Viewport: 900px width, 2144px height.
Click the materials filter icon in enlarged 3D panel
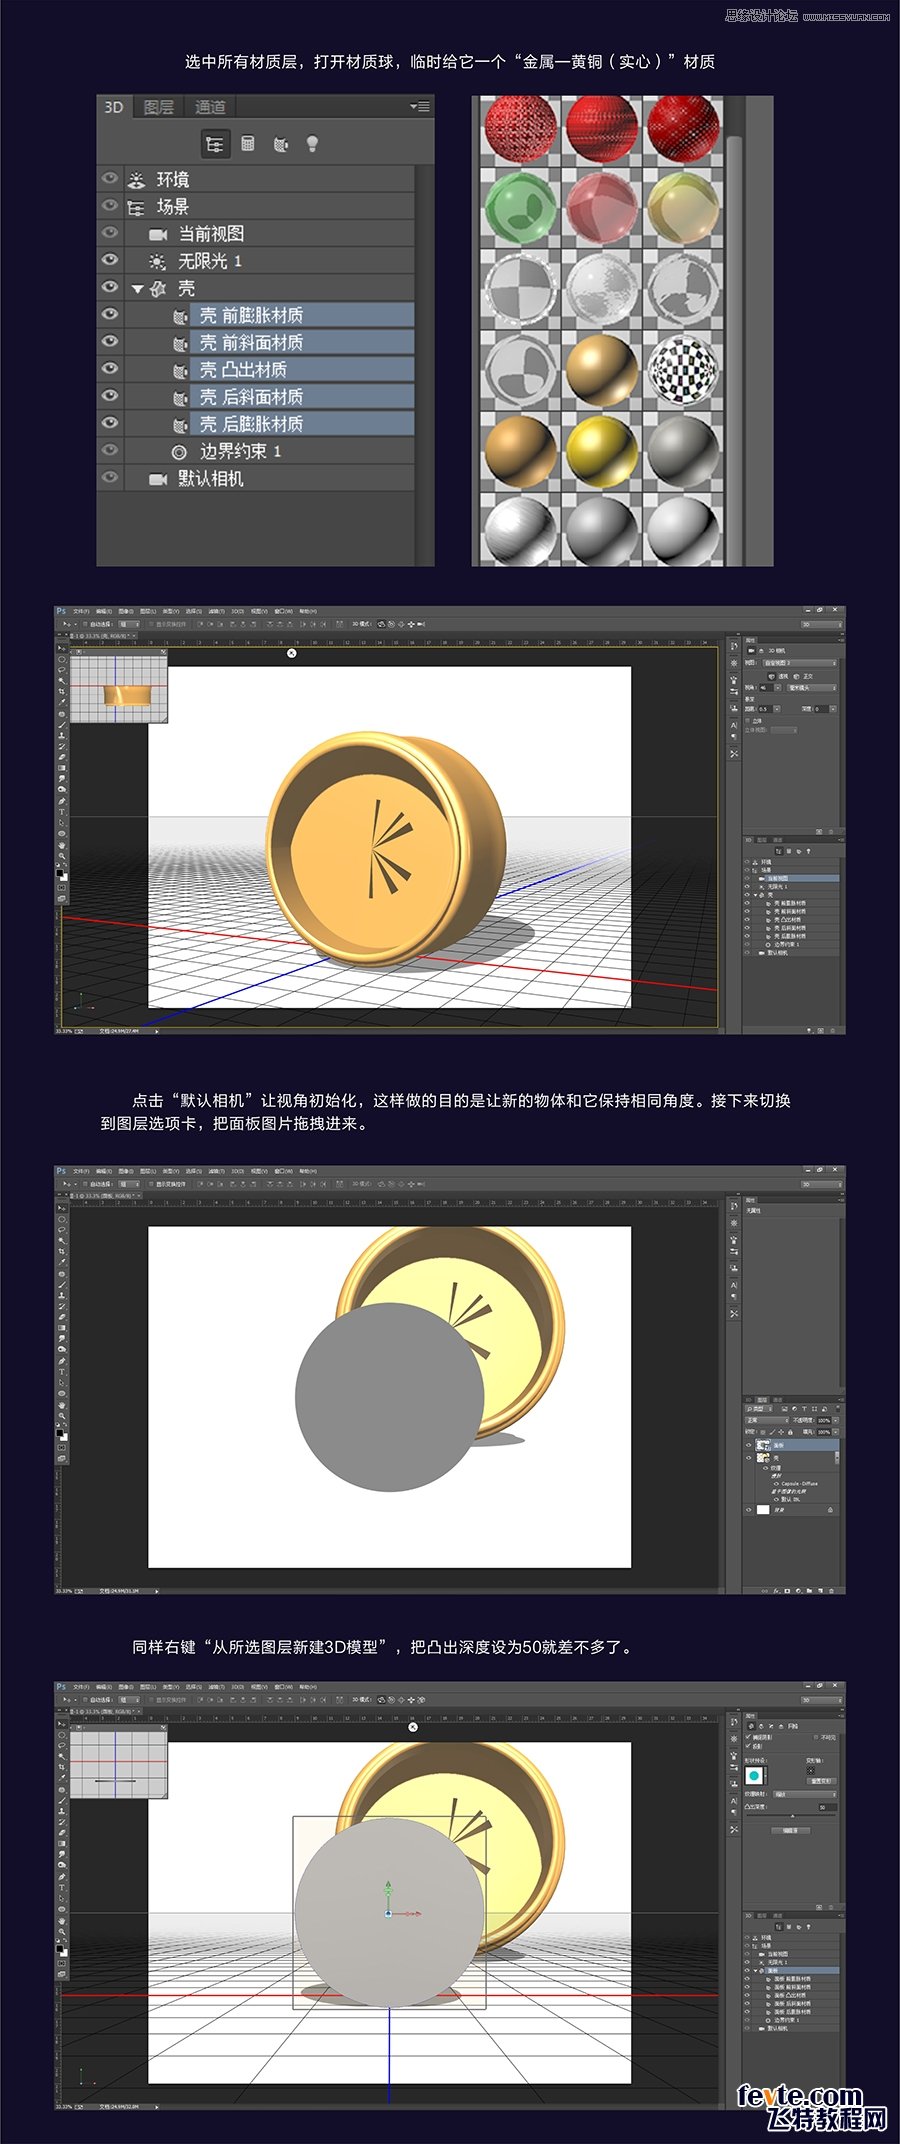click(x=281, y=144)
